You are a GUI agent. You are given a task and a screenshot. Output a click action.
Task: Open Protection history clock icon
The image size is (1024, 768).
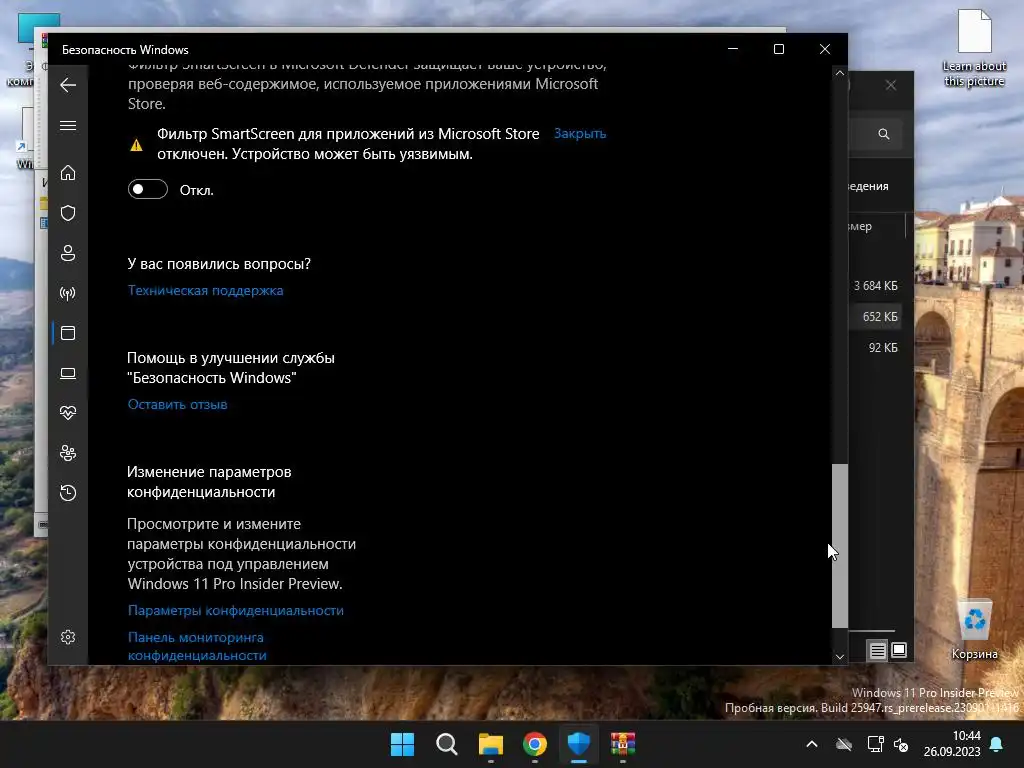[x=68, y=492]
